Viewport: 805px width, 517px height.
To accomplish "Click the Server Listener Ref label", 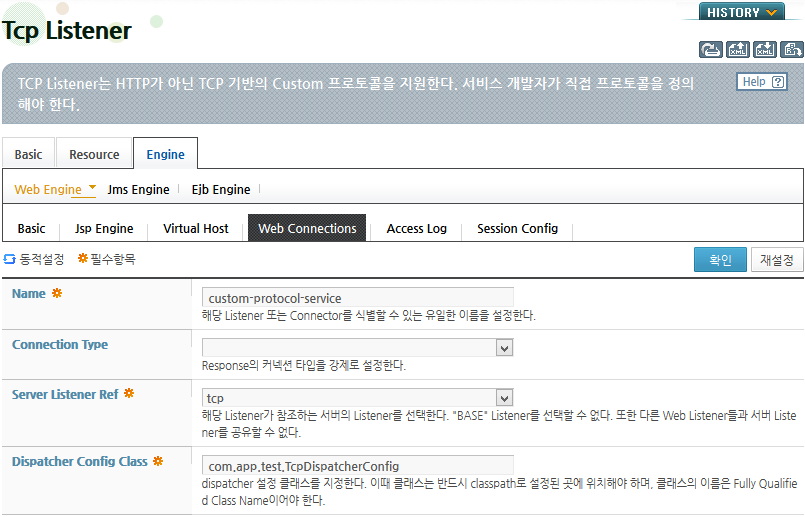I will click(65, 394).
